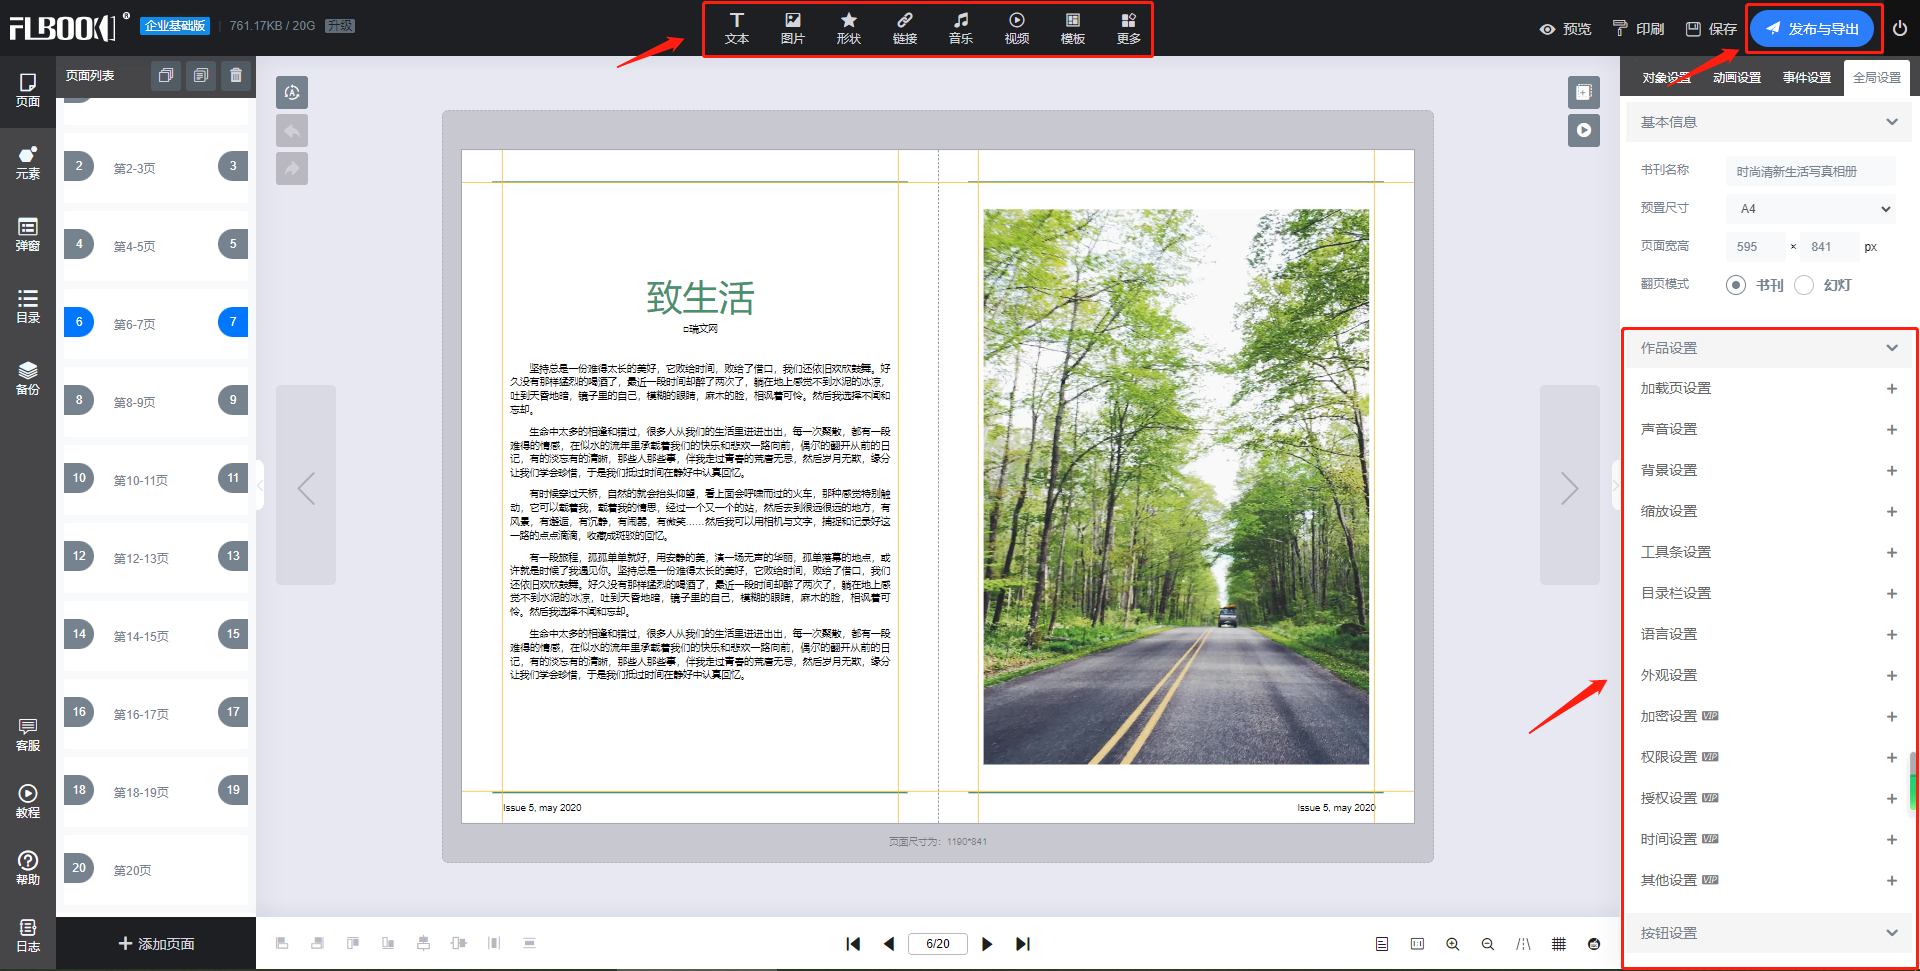Click 添加页面 to add a page
Viewport: 1920px width, 971px height.
click(x=156, y=944)
